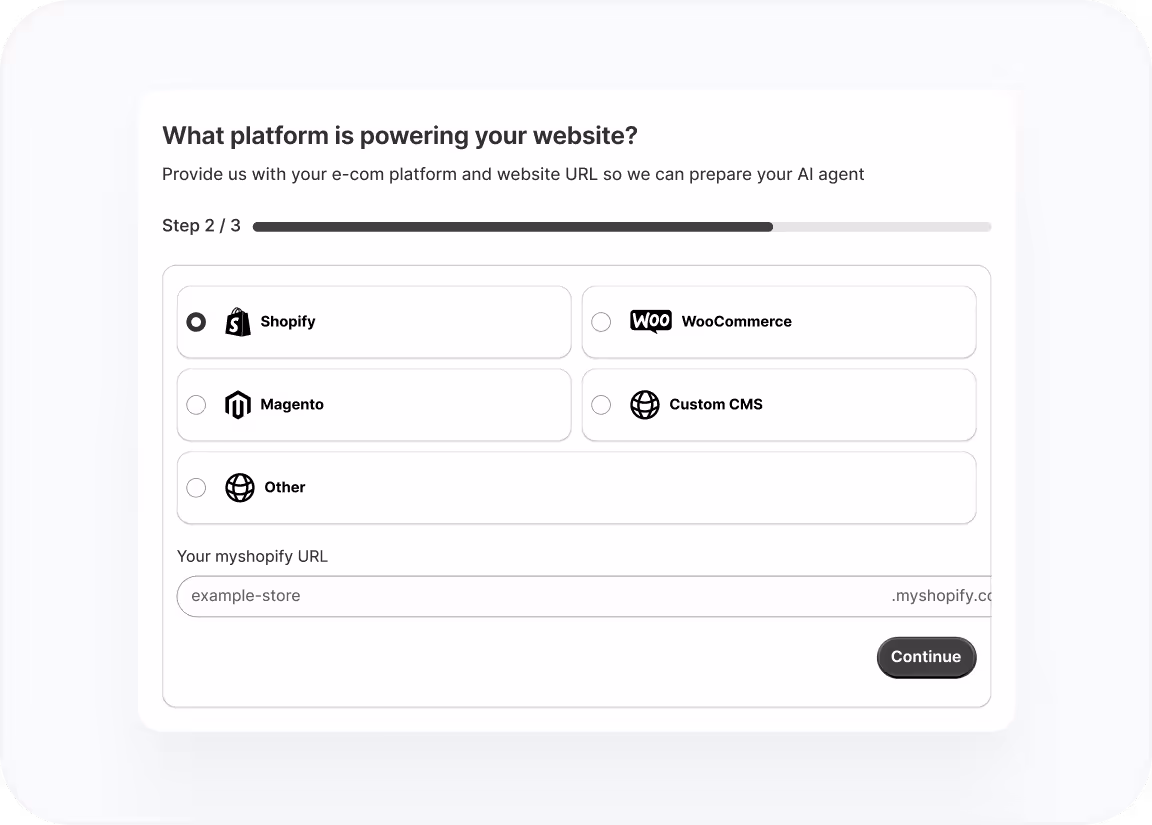Click the "Your myshopify URL" label
1152x825 pixels.
click(253, 556)
